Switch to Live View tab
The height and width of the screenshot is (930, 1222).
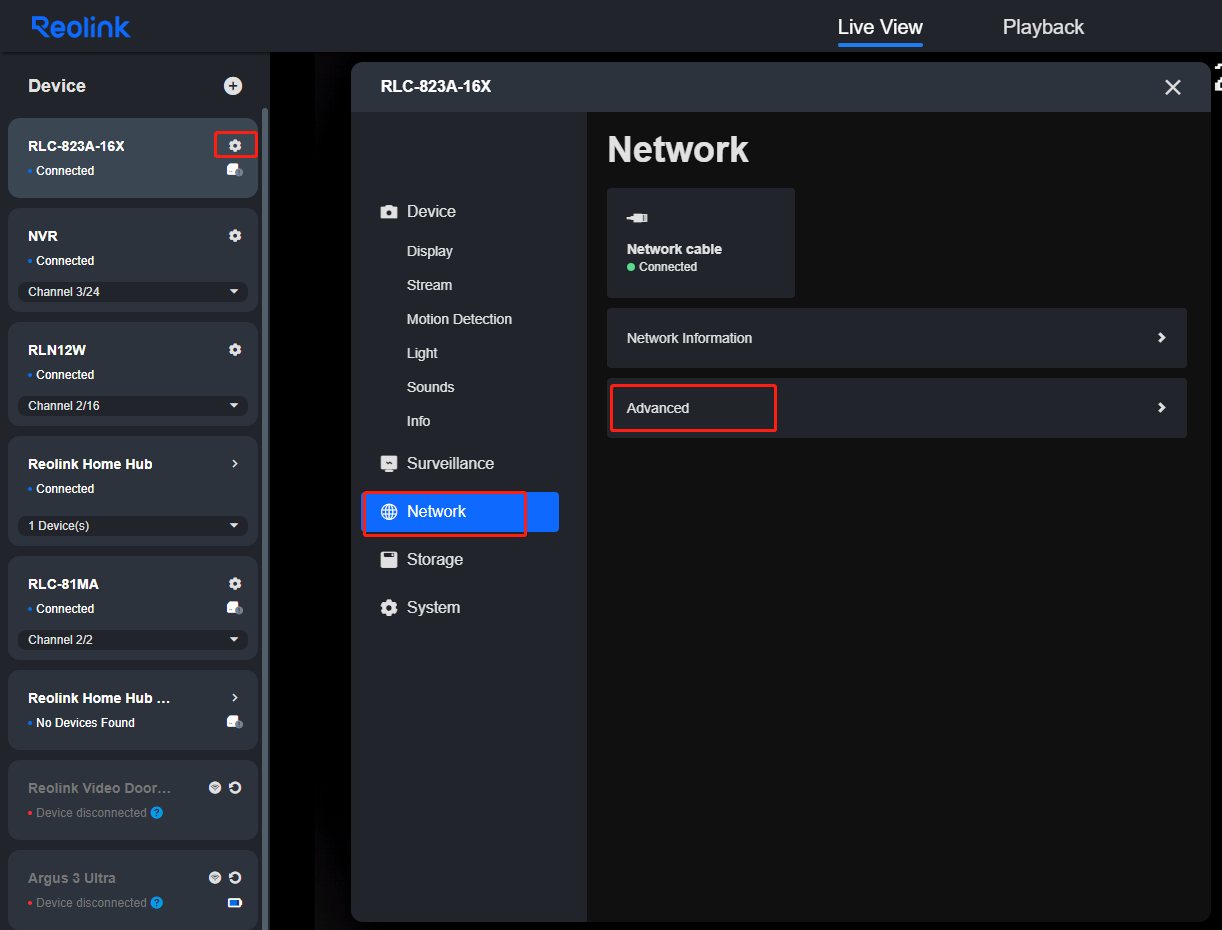coord(880,27)
